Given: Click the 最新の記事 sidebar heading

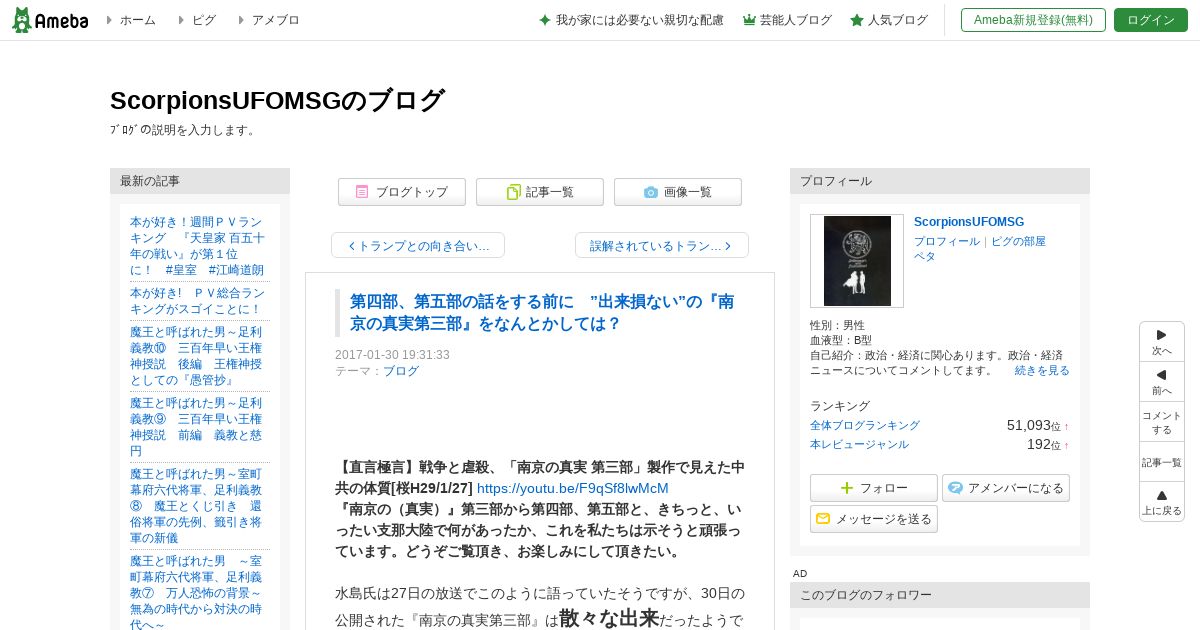Looking at the screenshot, I should pyautogui.click(x=200, y=181).
